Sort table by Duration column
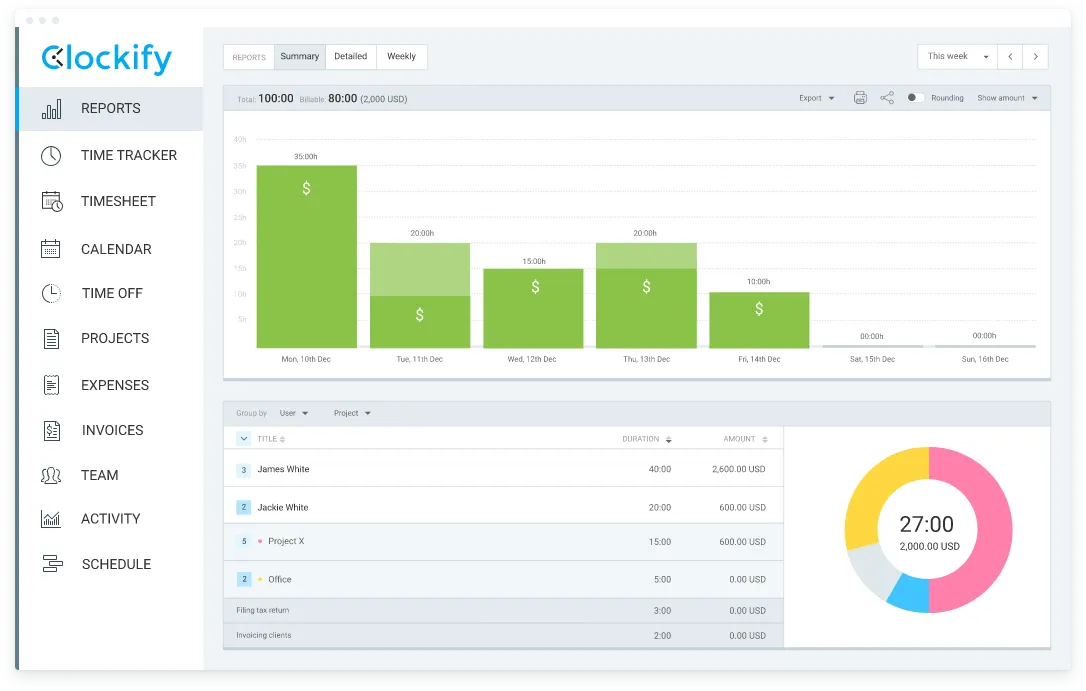Screen dimensions: 1086x691 646,439
